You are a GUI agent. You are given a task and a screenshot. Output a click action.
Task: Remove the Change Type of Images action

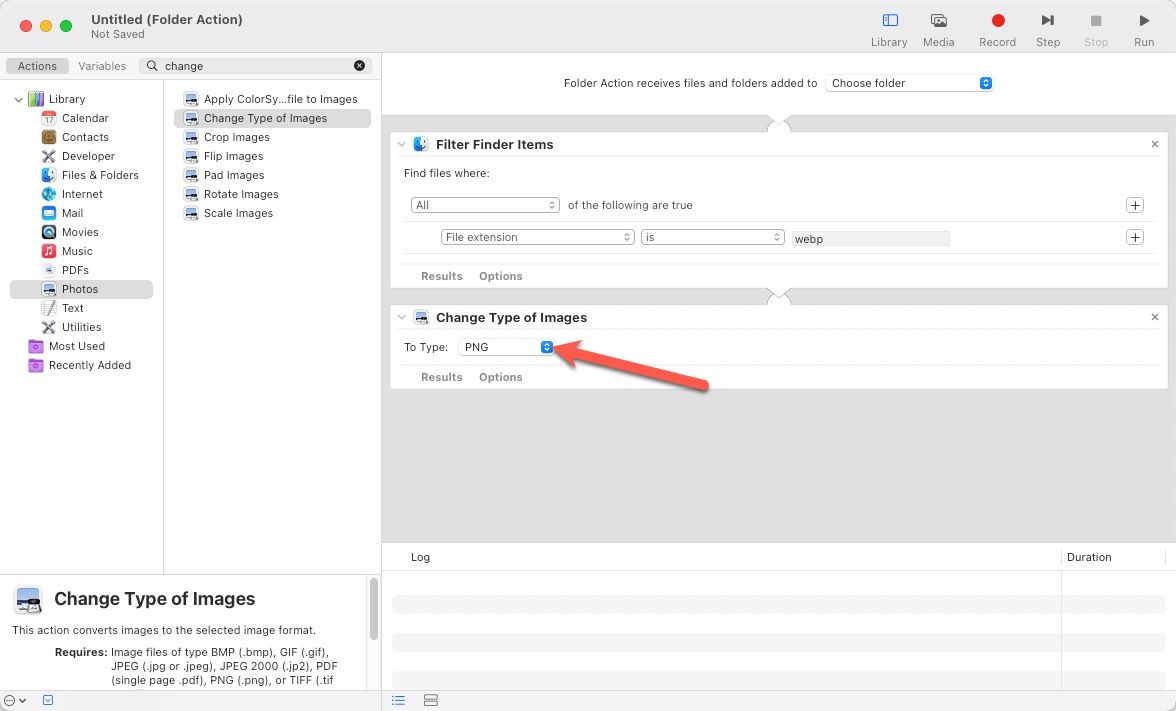pyautogui.click(x=1155, y=317)
